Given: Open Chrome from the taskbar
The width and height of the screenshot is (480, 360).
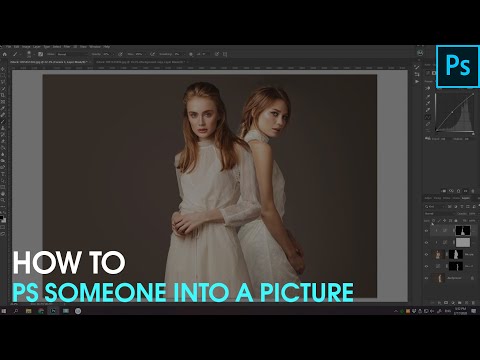Looking at the screenshot, I should 41,311.
